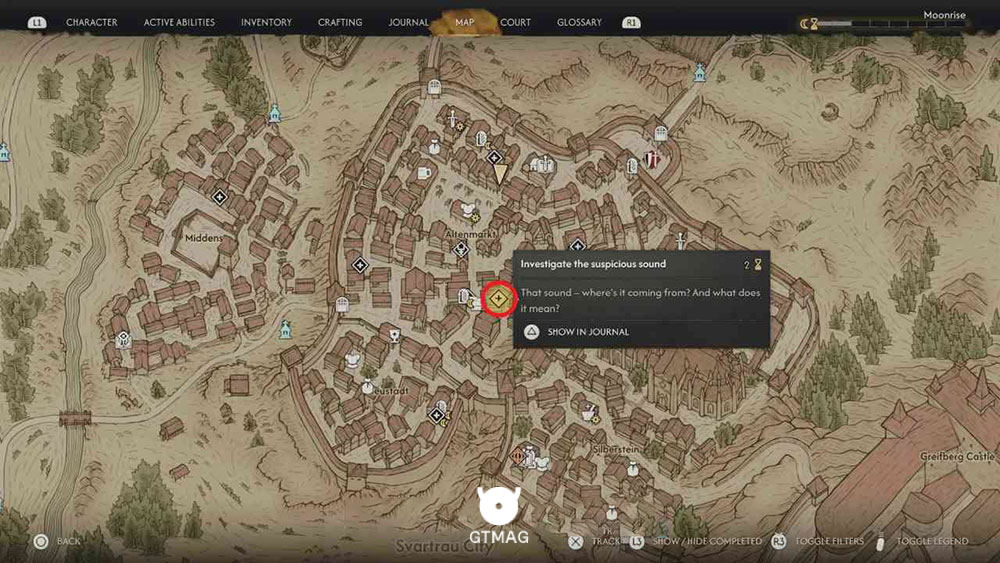Click Track to follow the quest
1000x563 pixels.
coord(594,541)
